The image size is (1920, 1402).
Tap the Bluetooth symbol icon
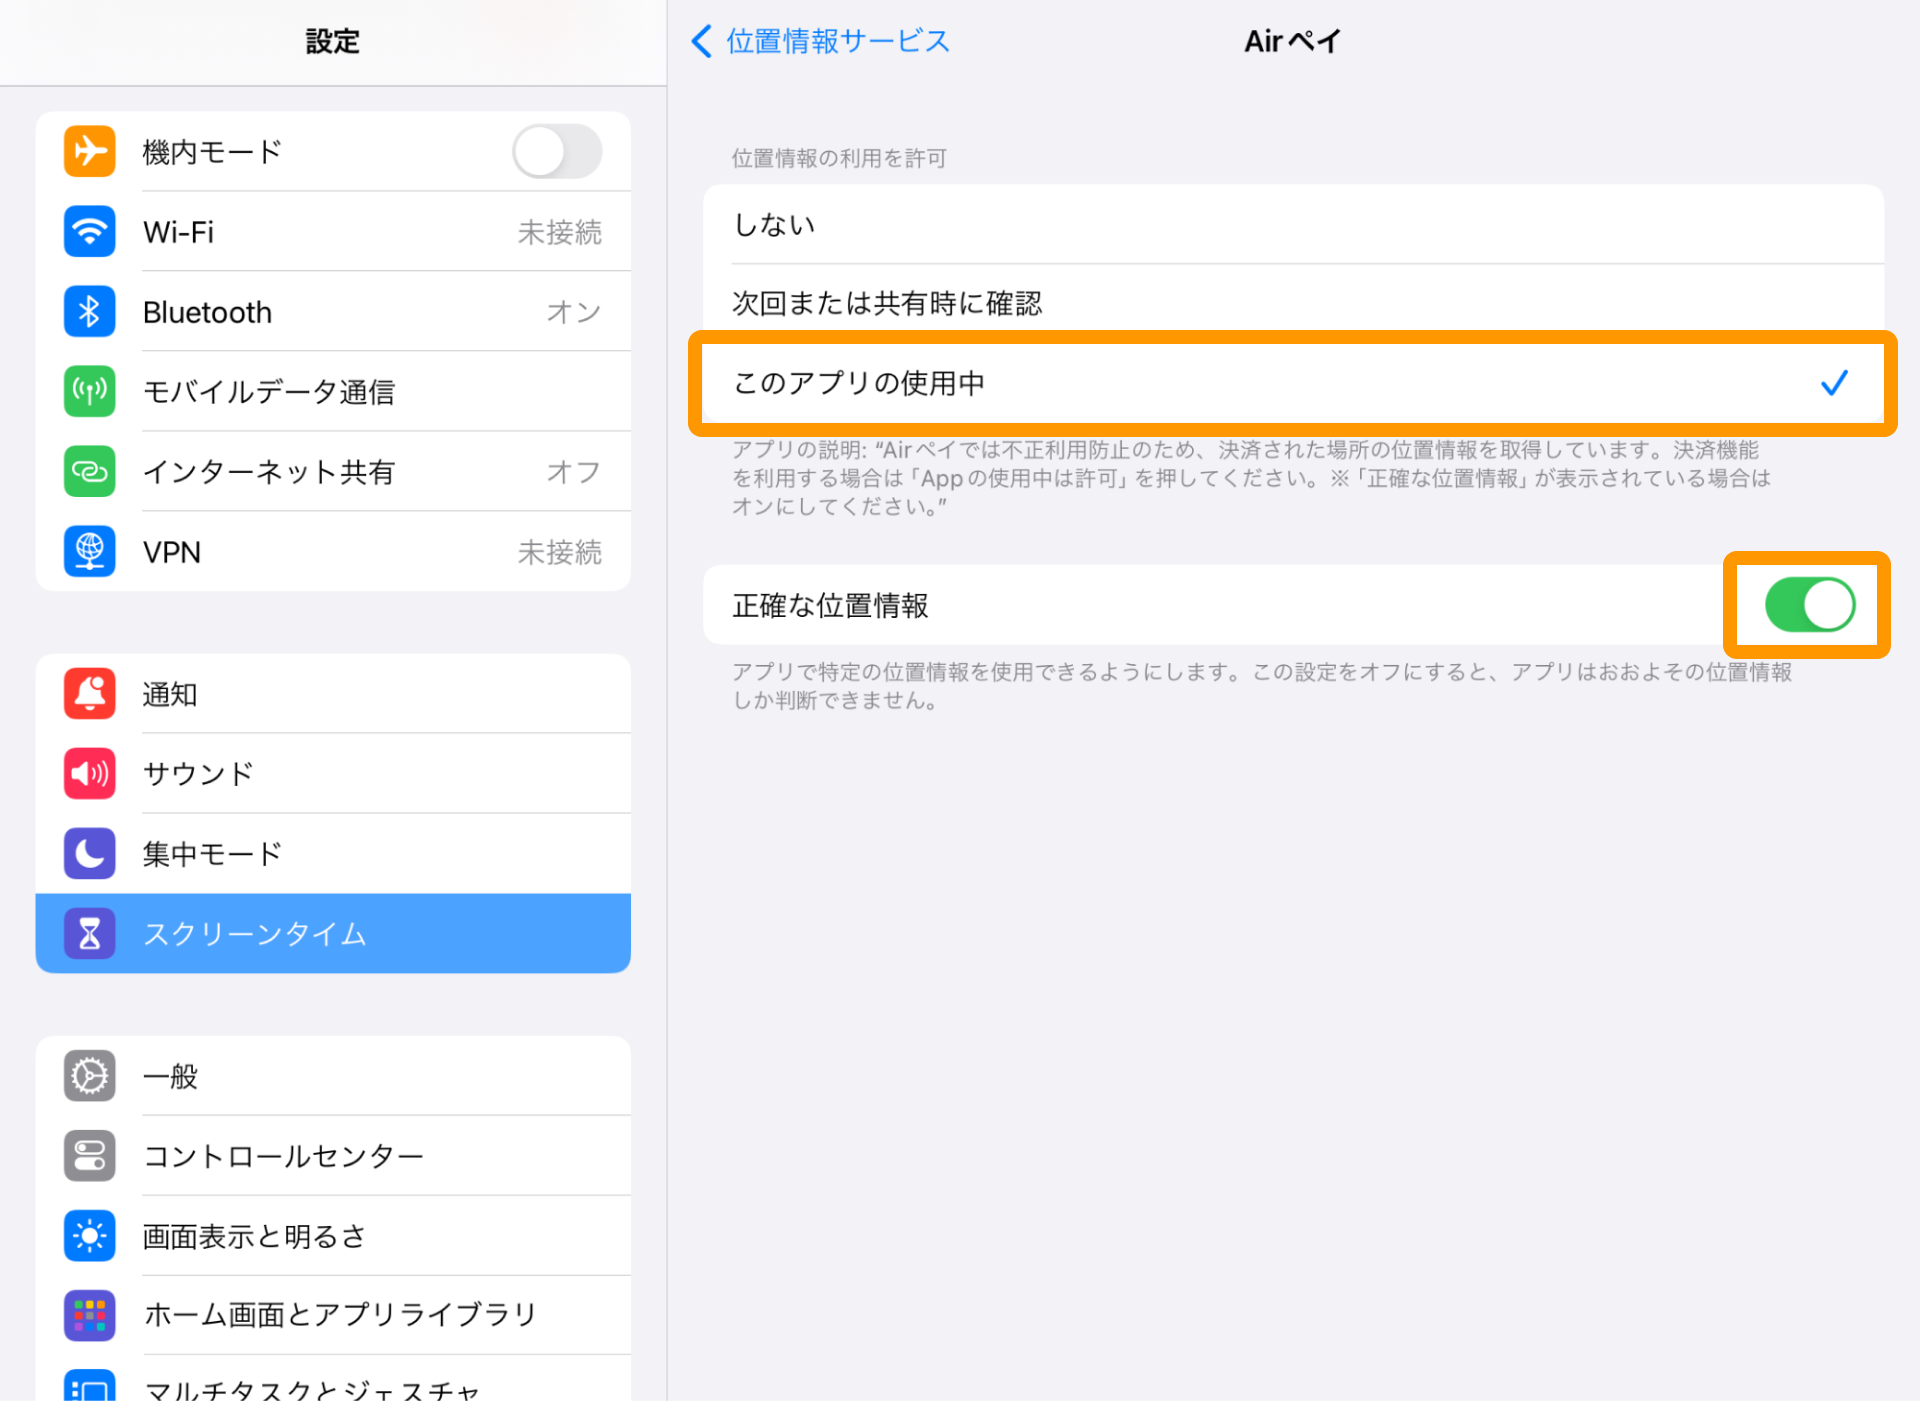click(x=89, y=312)
